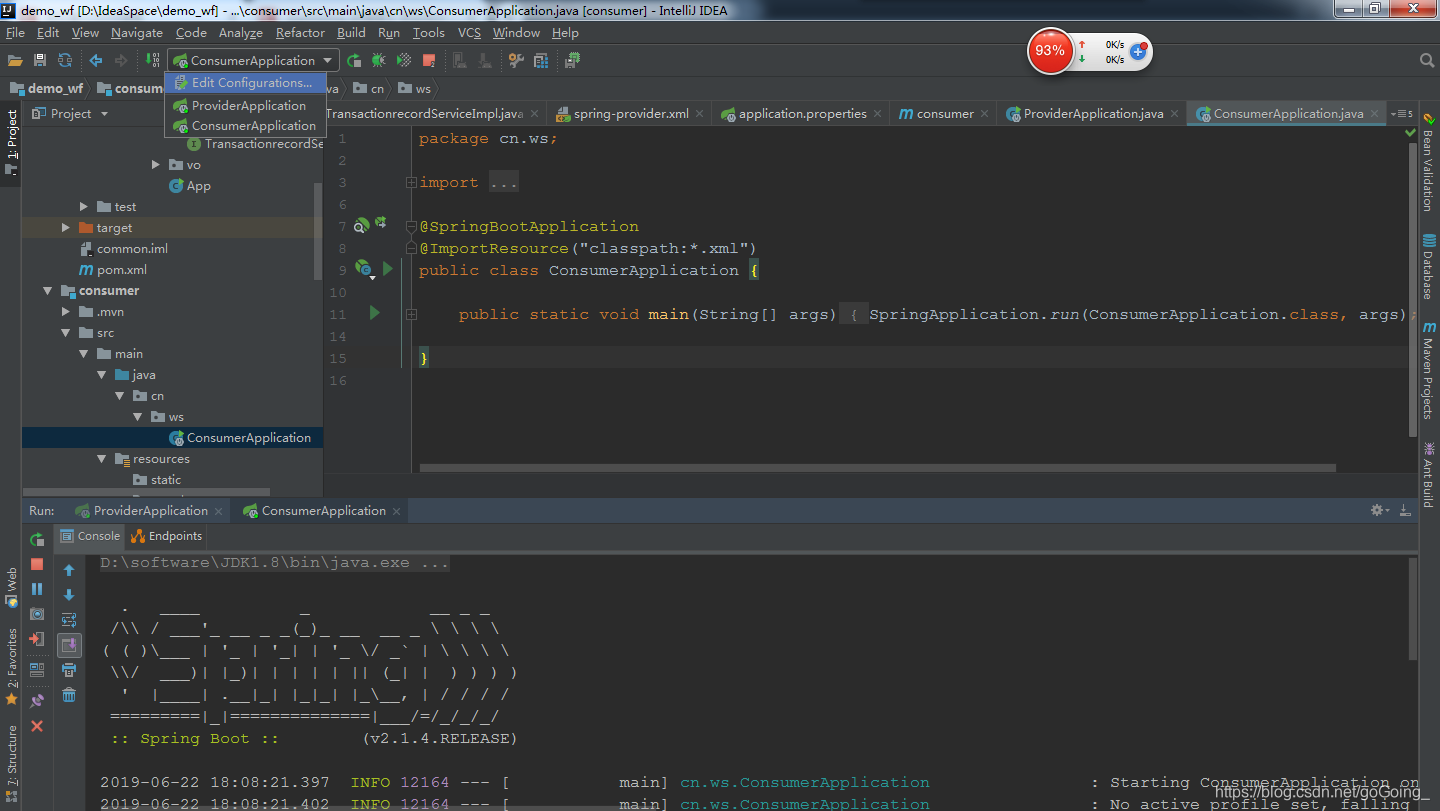Switch to the Endpoints tab

point(166,536)
